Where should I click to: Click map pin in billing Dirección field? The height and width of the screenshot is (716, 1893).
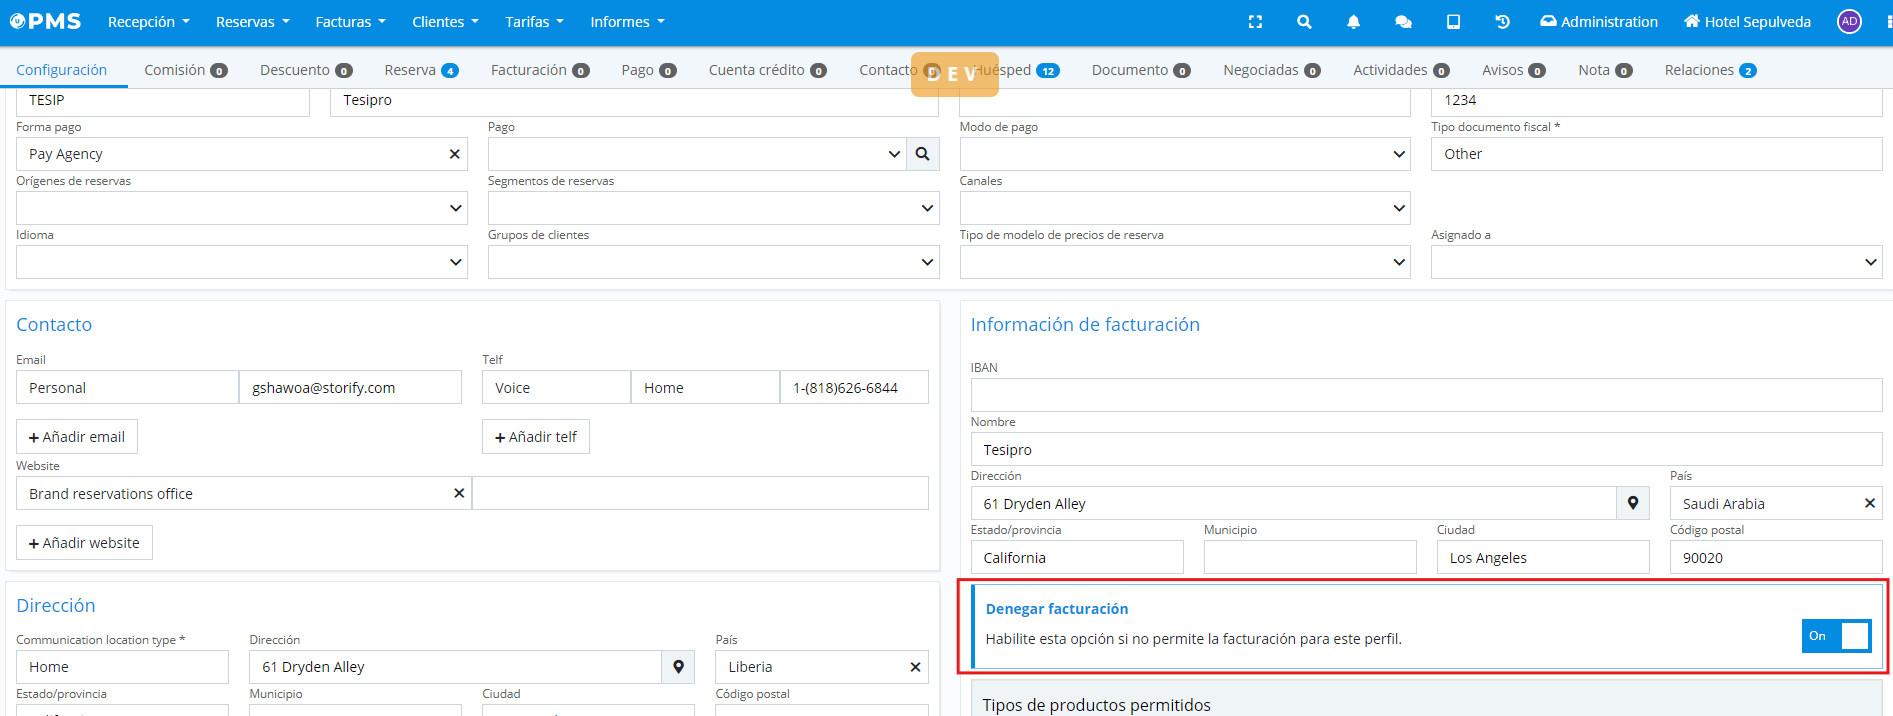tap(1632, 504)
